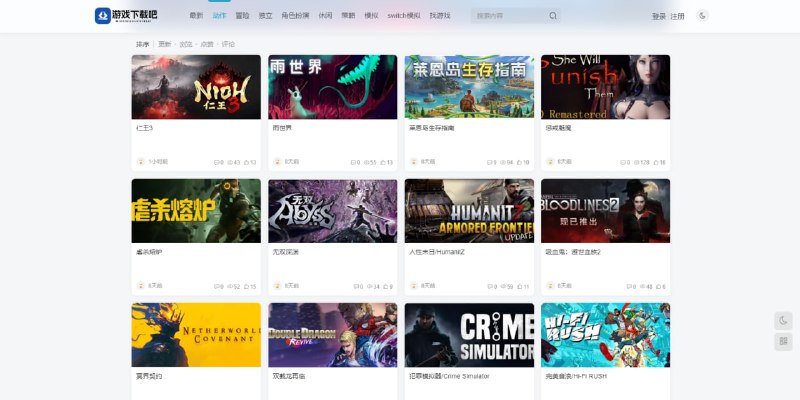Like the 仁王3 card
This screenshot has width=800, height=400.
point(246,162)
